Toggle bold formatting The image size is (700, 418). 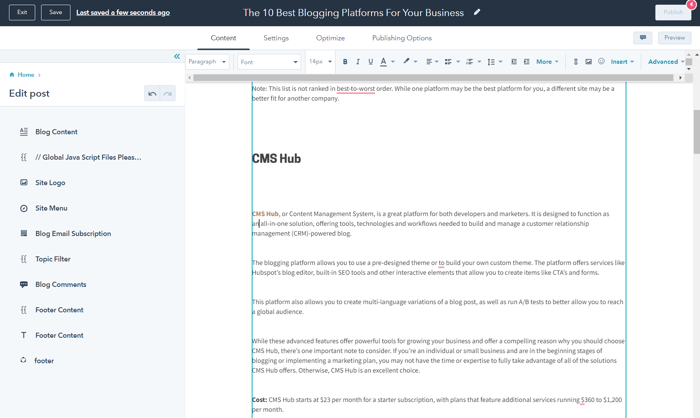[x=345, y=62]
